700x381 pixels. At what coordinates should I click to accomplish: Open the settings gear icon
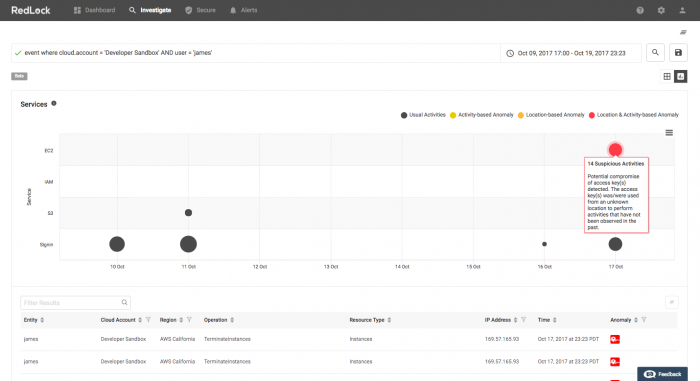tap(661, 10)
